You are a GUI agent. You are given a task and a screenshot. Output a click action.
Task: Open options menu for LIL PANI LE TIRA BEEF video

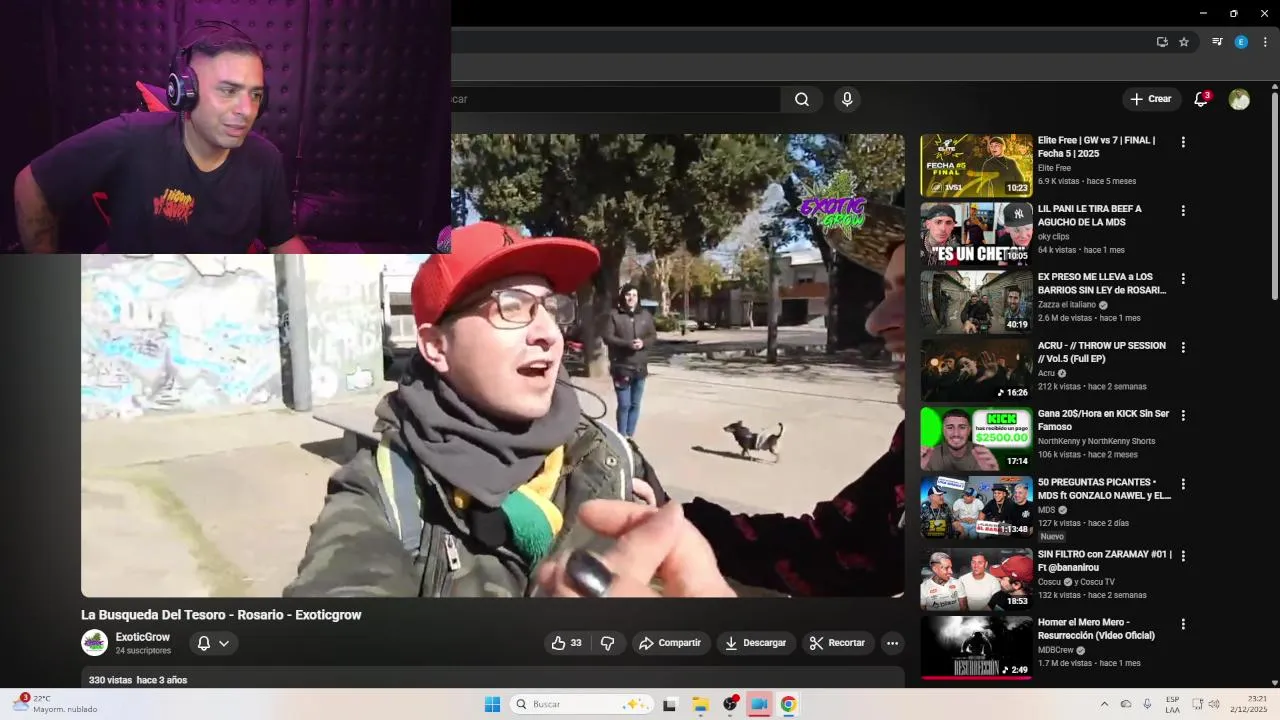click(x=1183, y=211)
